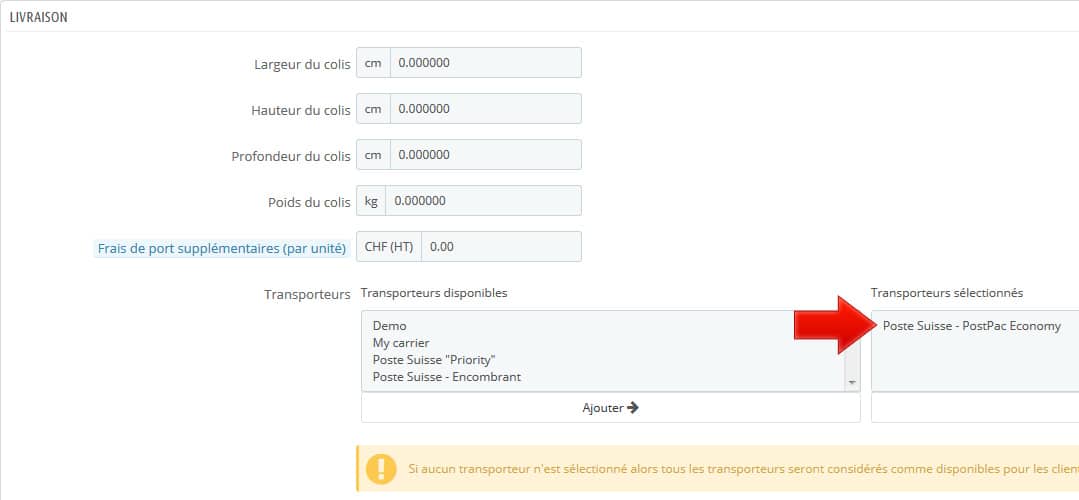1079x500 pixels.
Task: Click the remove button under selected carriers
Action: [x=975, y=408]
